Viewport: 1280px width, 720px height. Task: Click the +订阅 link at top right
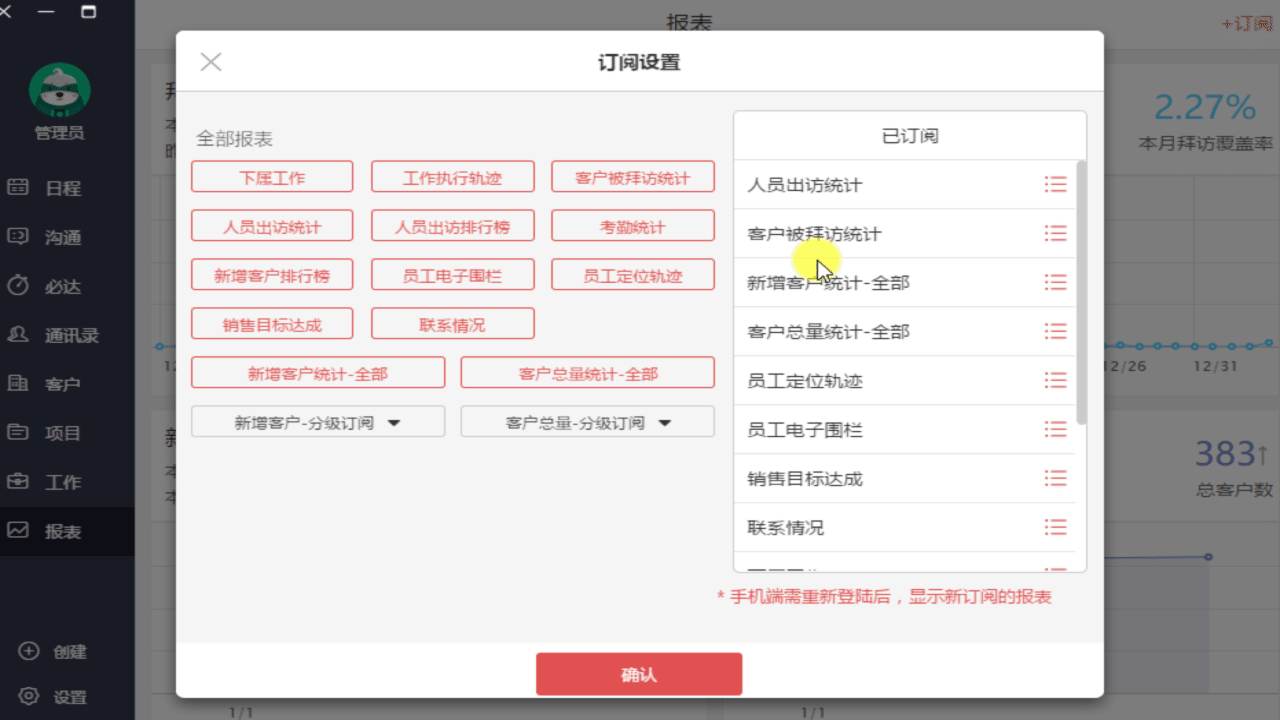[1246, 23]
